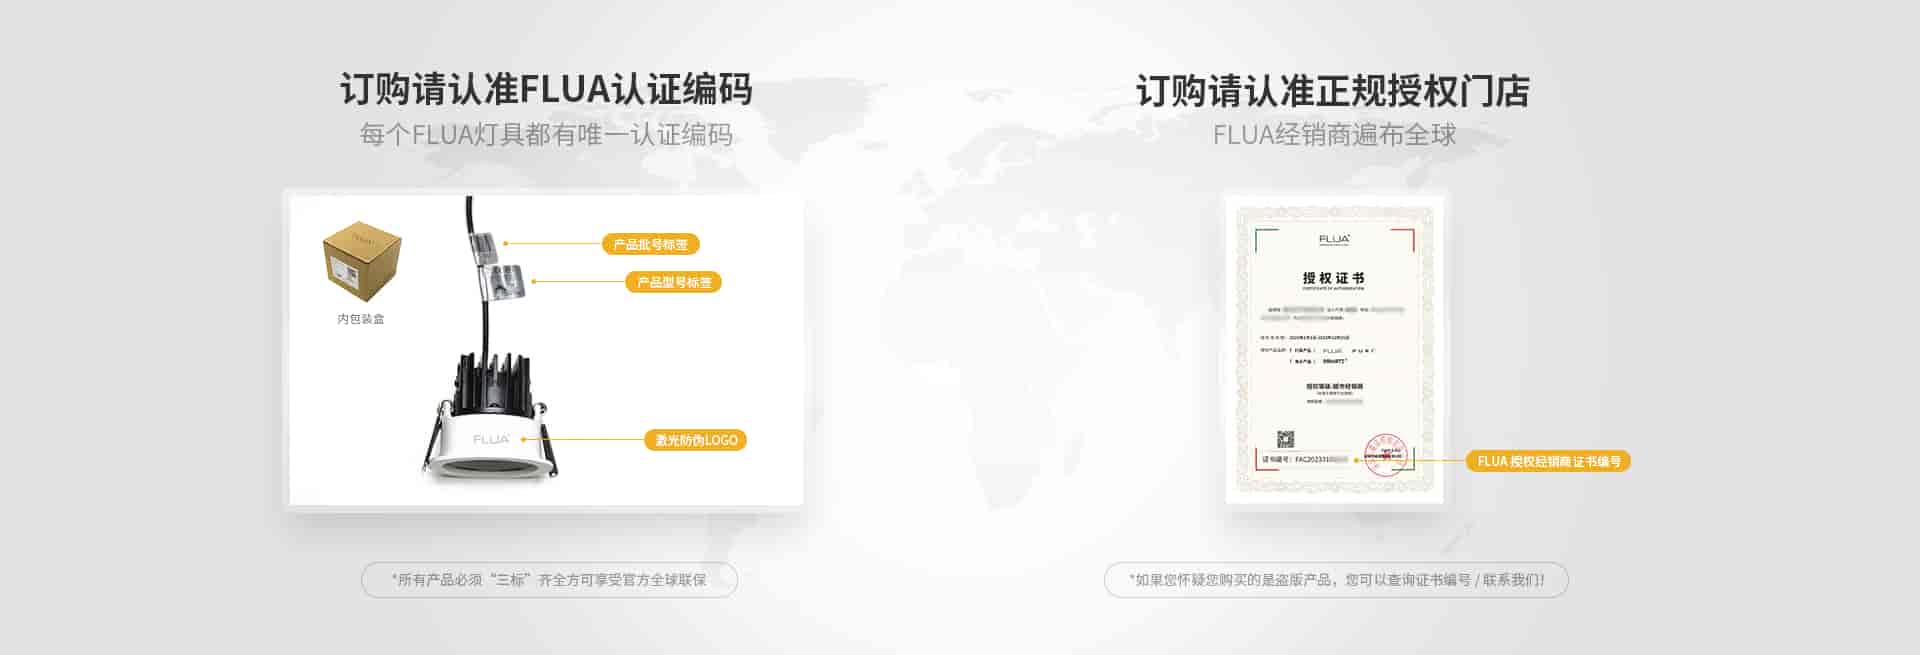
Task: Click the FLUA 授权经销商证书编号 yellow label
Action: [1548, 461]
